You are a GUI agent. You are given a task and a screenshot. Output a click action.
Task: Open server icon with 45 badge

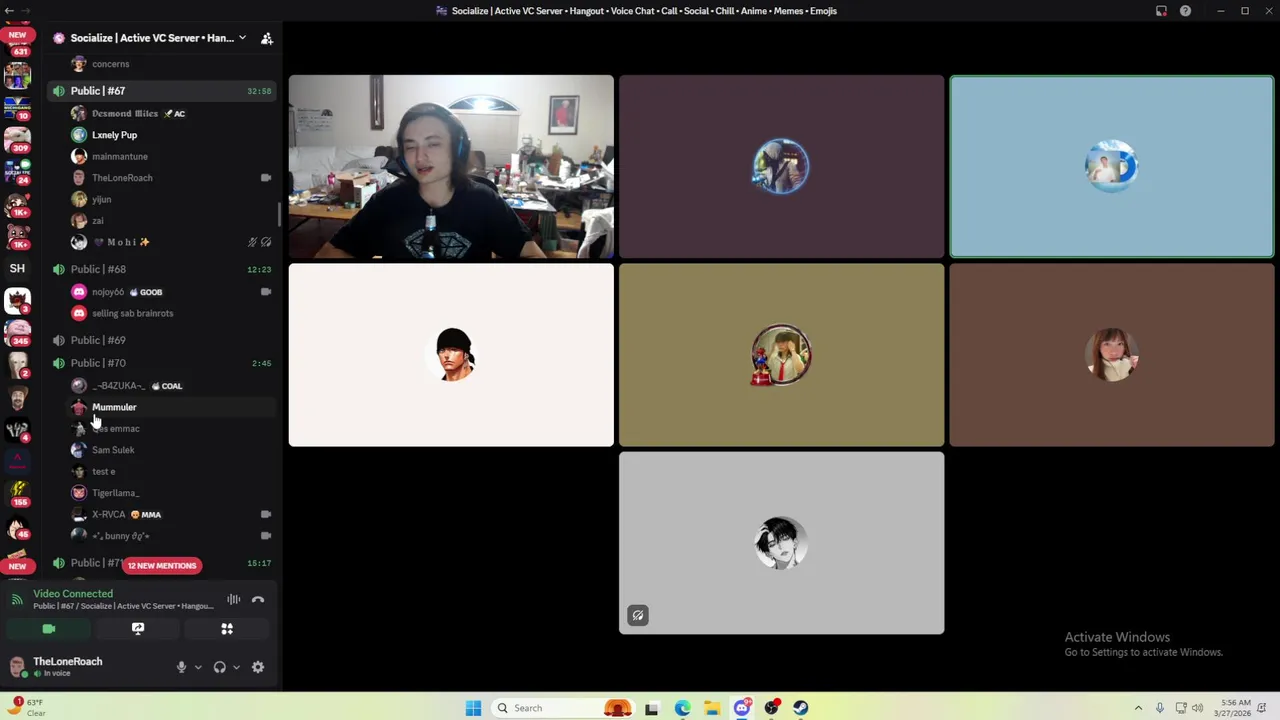coord(17,529)
